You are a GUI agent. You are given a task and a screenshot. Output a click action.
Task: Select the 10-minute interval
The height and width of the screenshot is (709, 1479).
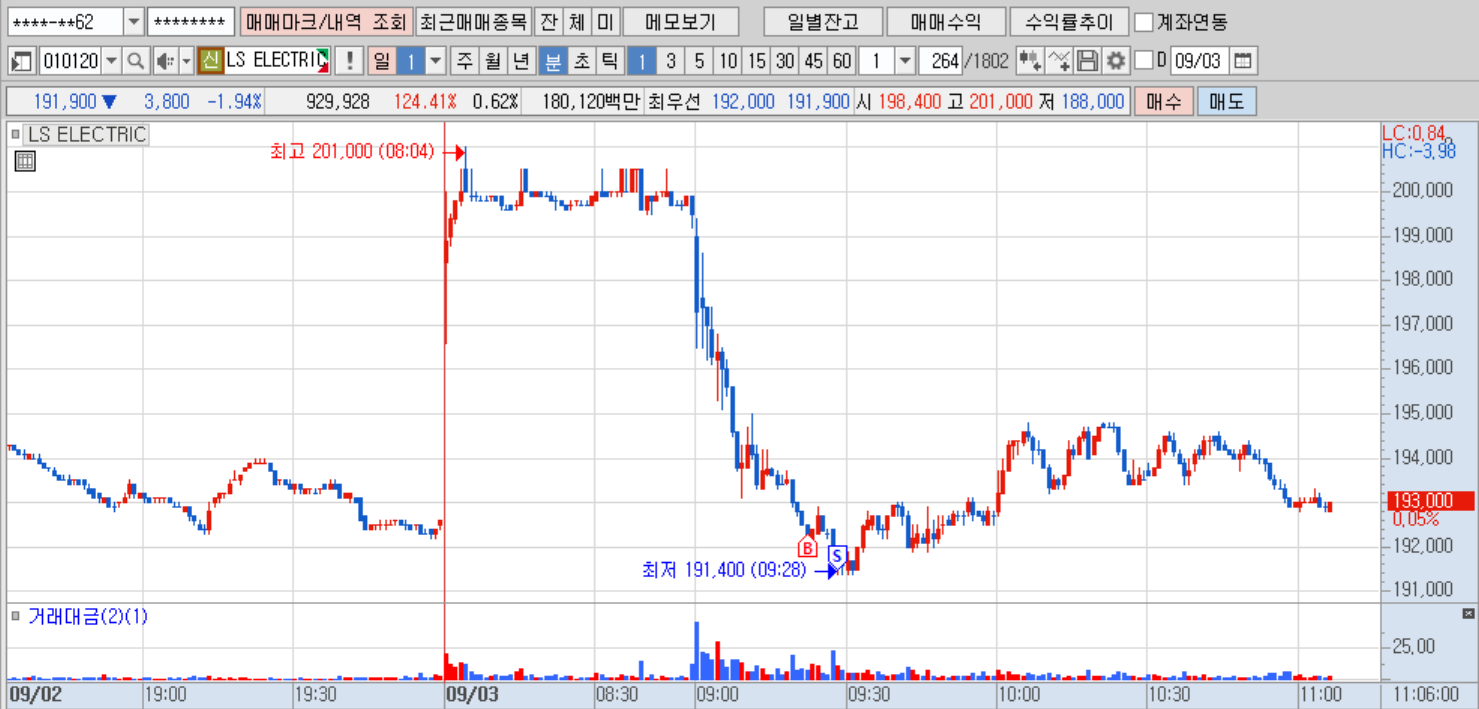click(x=728, y=61)
